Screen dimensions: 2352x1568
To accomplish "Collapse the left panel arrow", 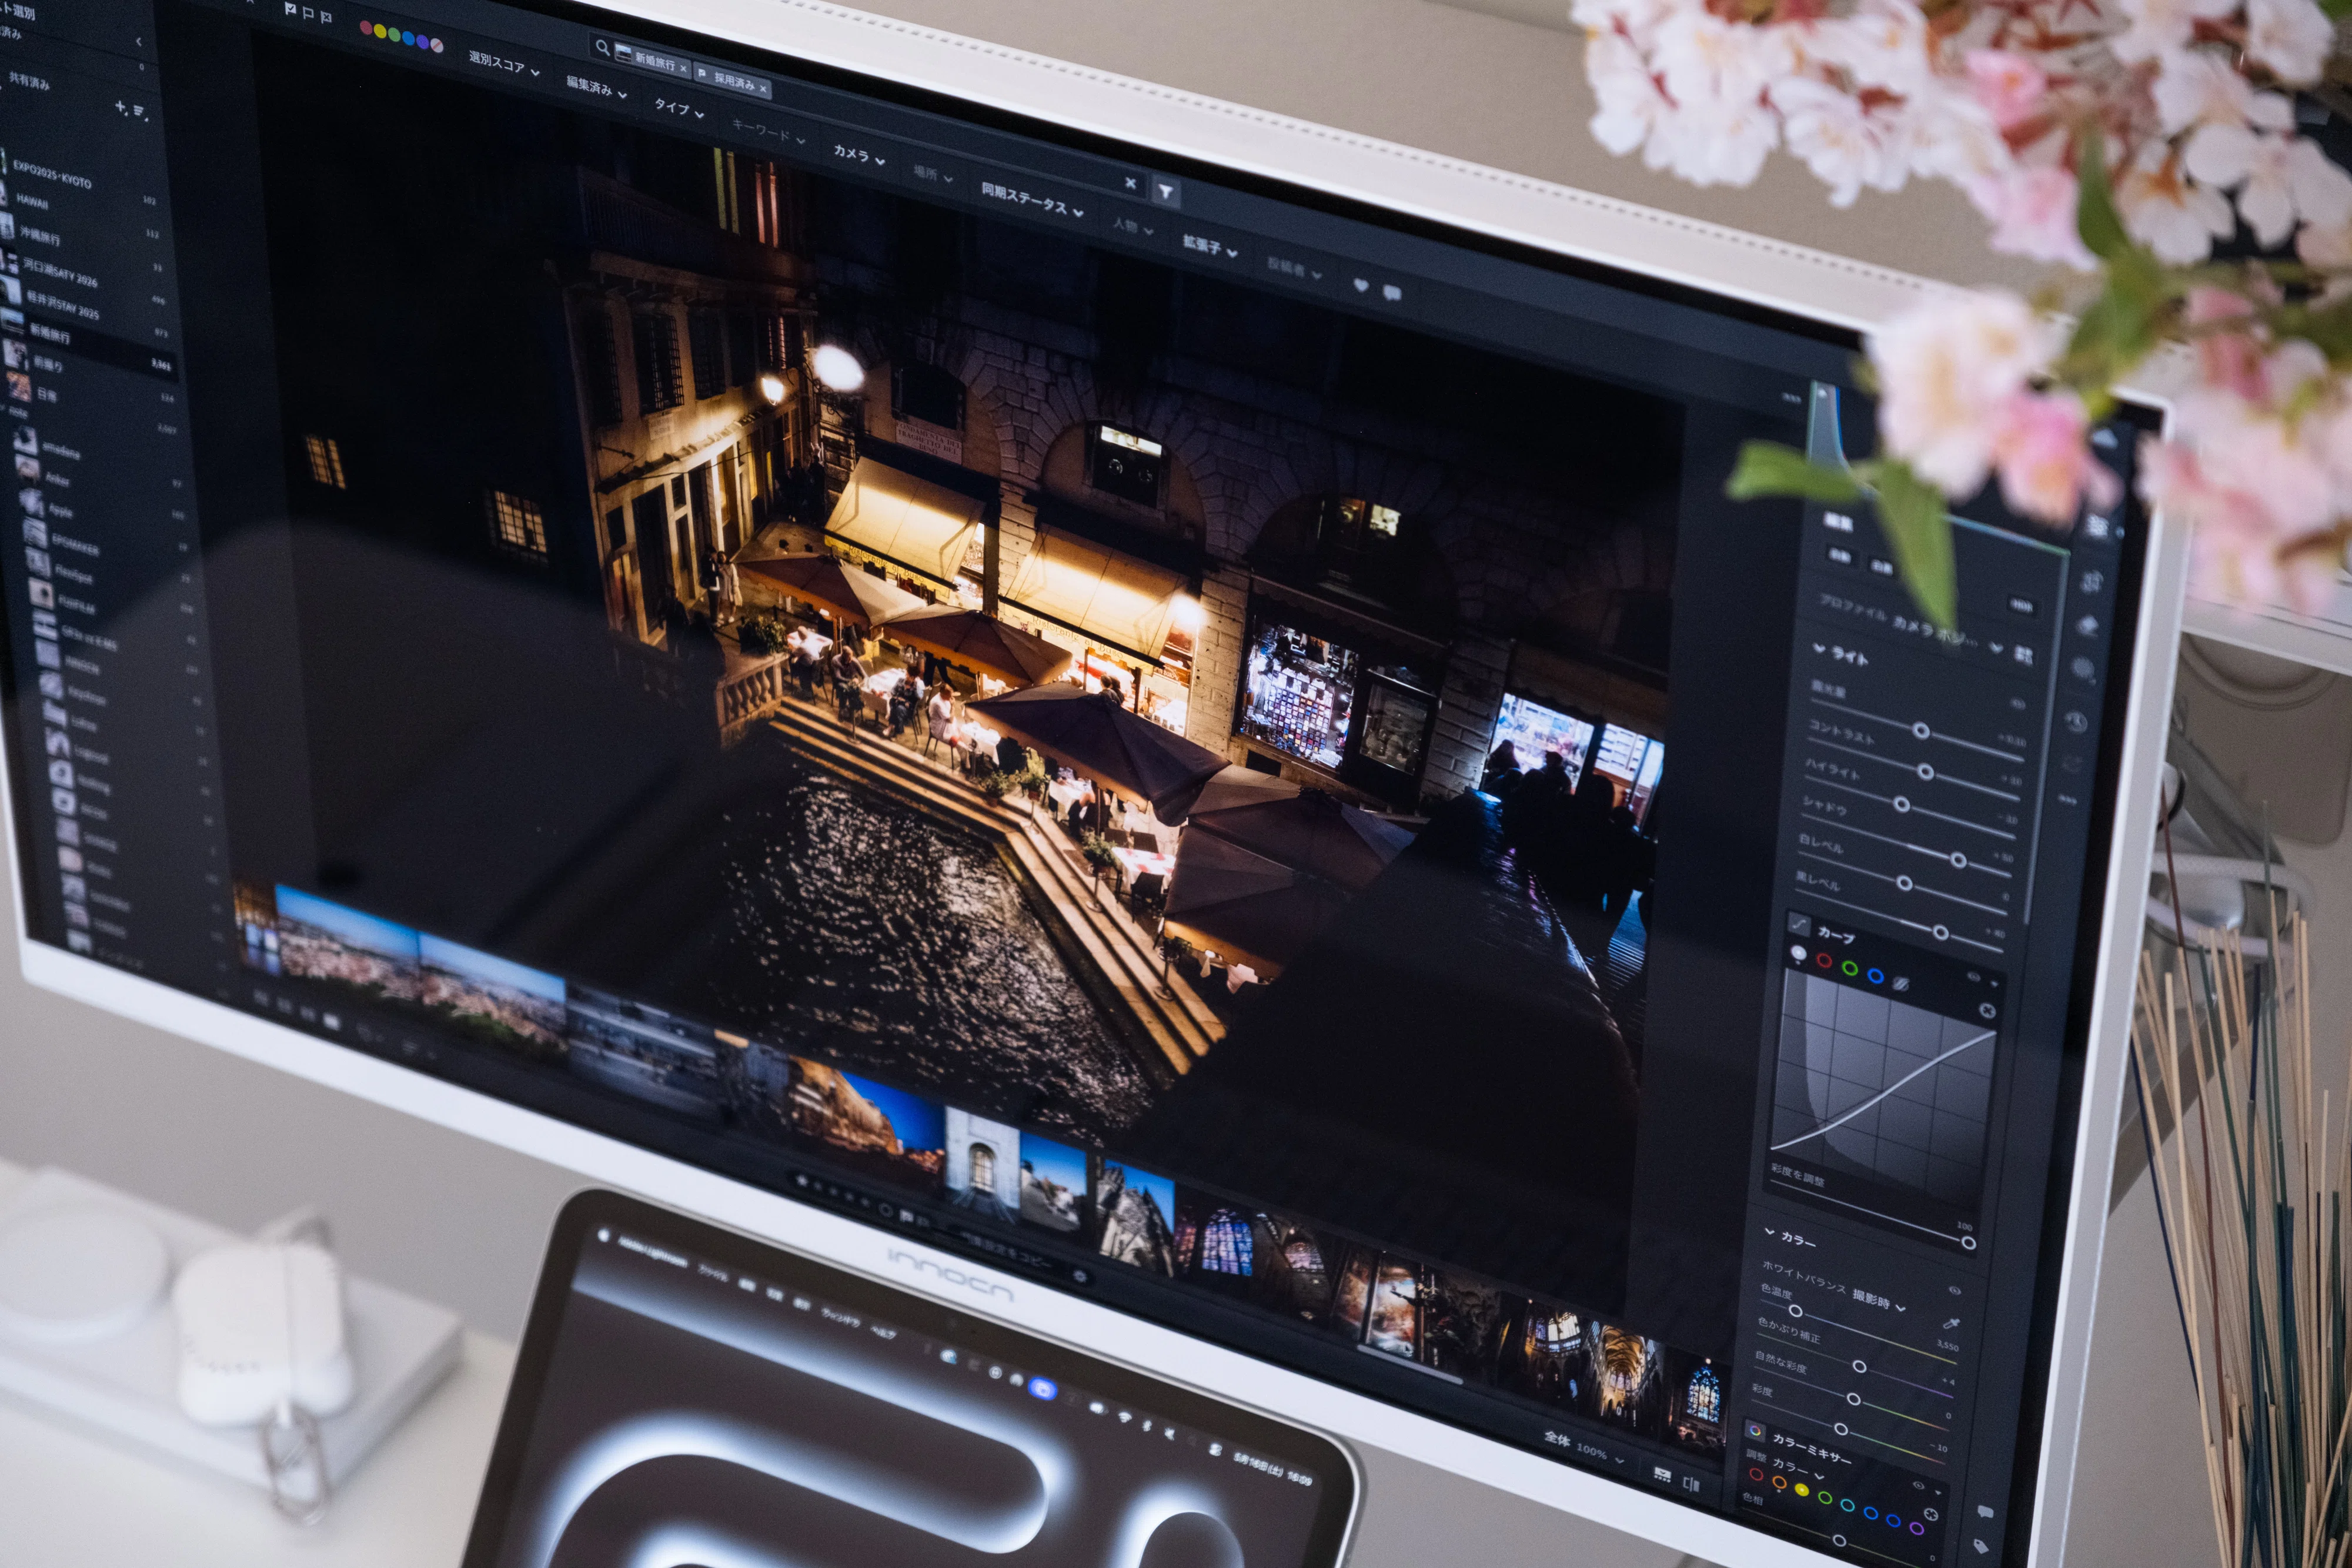I will [138, 42].
